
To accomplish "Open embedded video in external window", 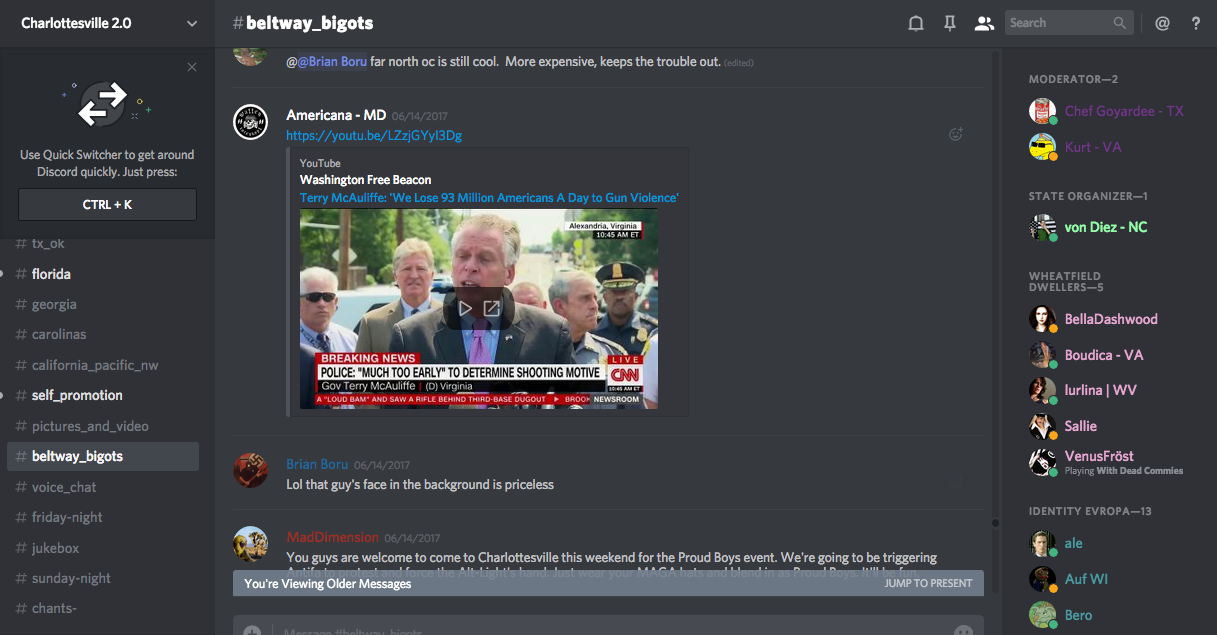I will coord(492,308).
